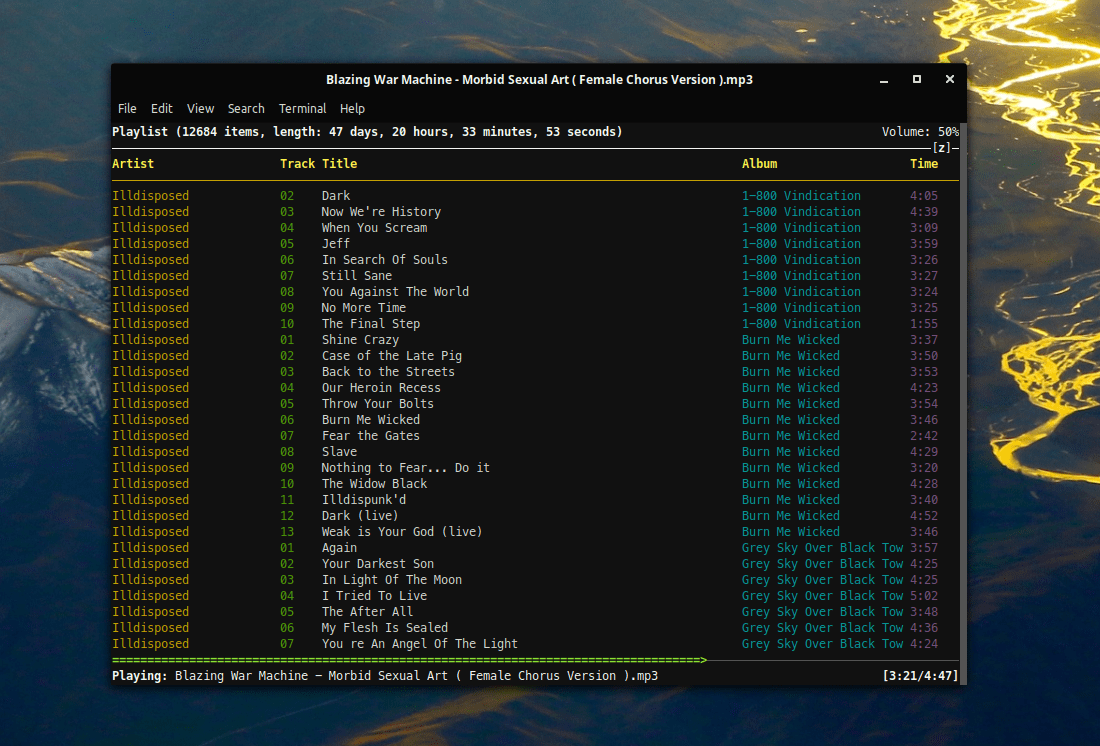1100x746 pixels.
Task: Click the Time column header
Action: (924, 164)
